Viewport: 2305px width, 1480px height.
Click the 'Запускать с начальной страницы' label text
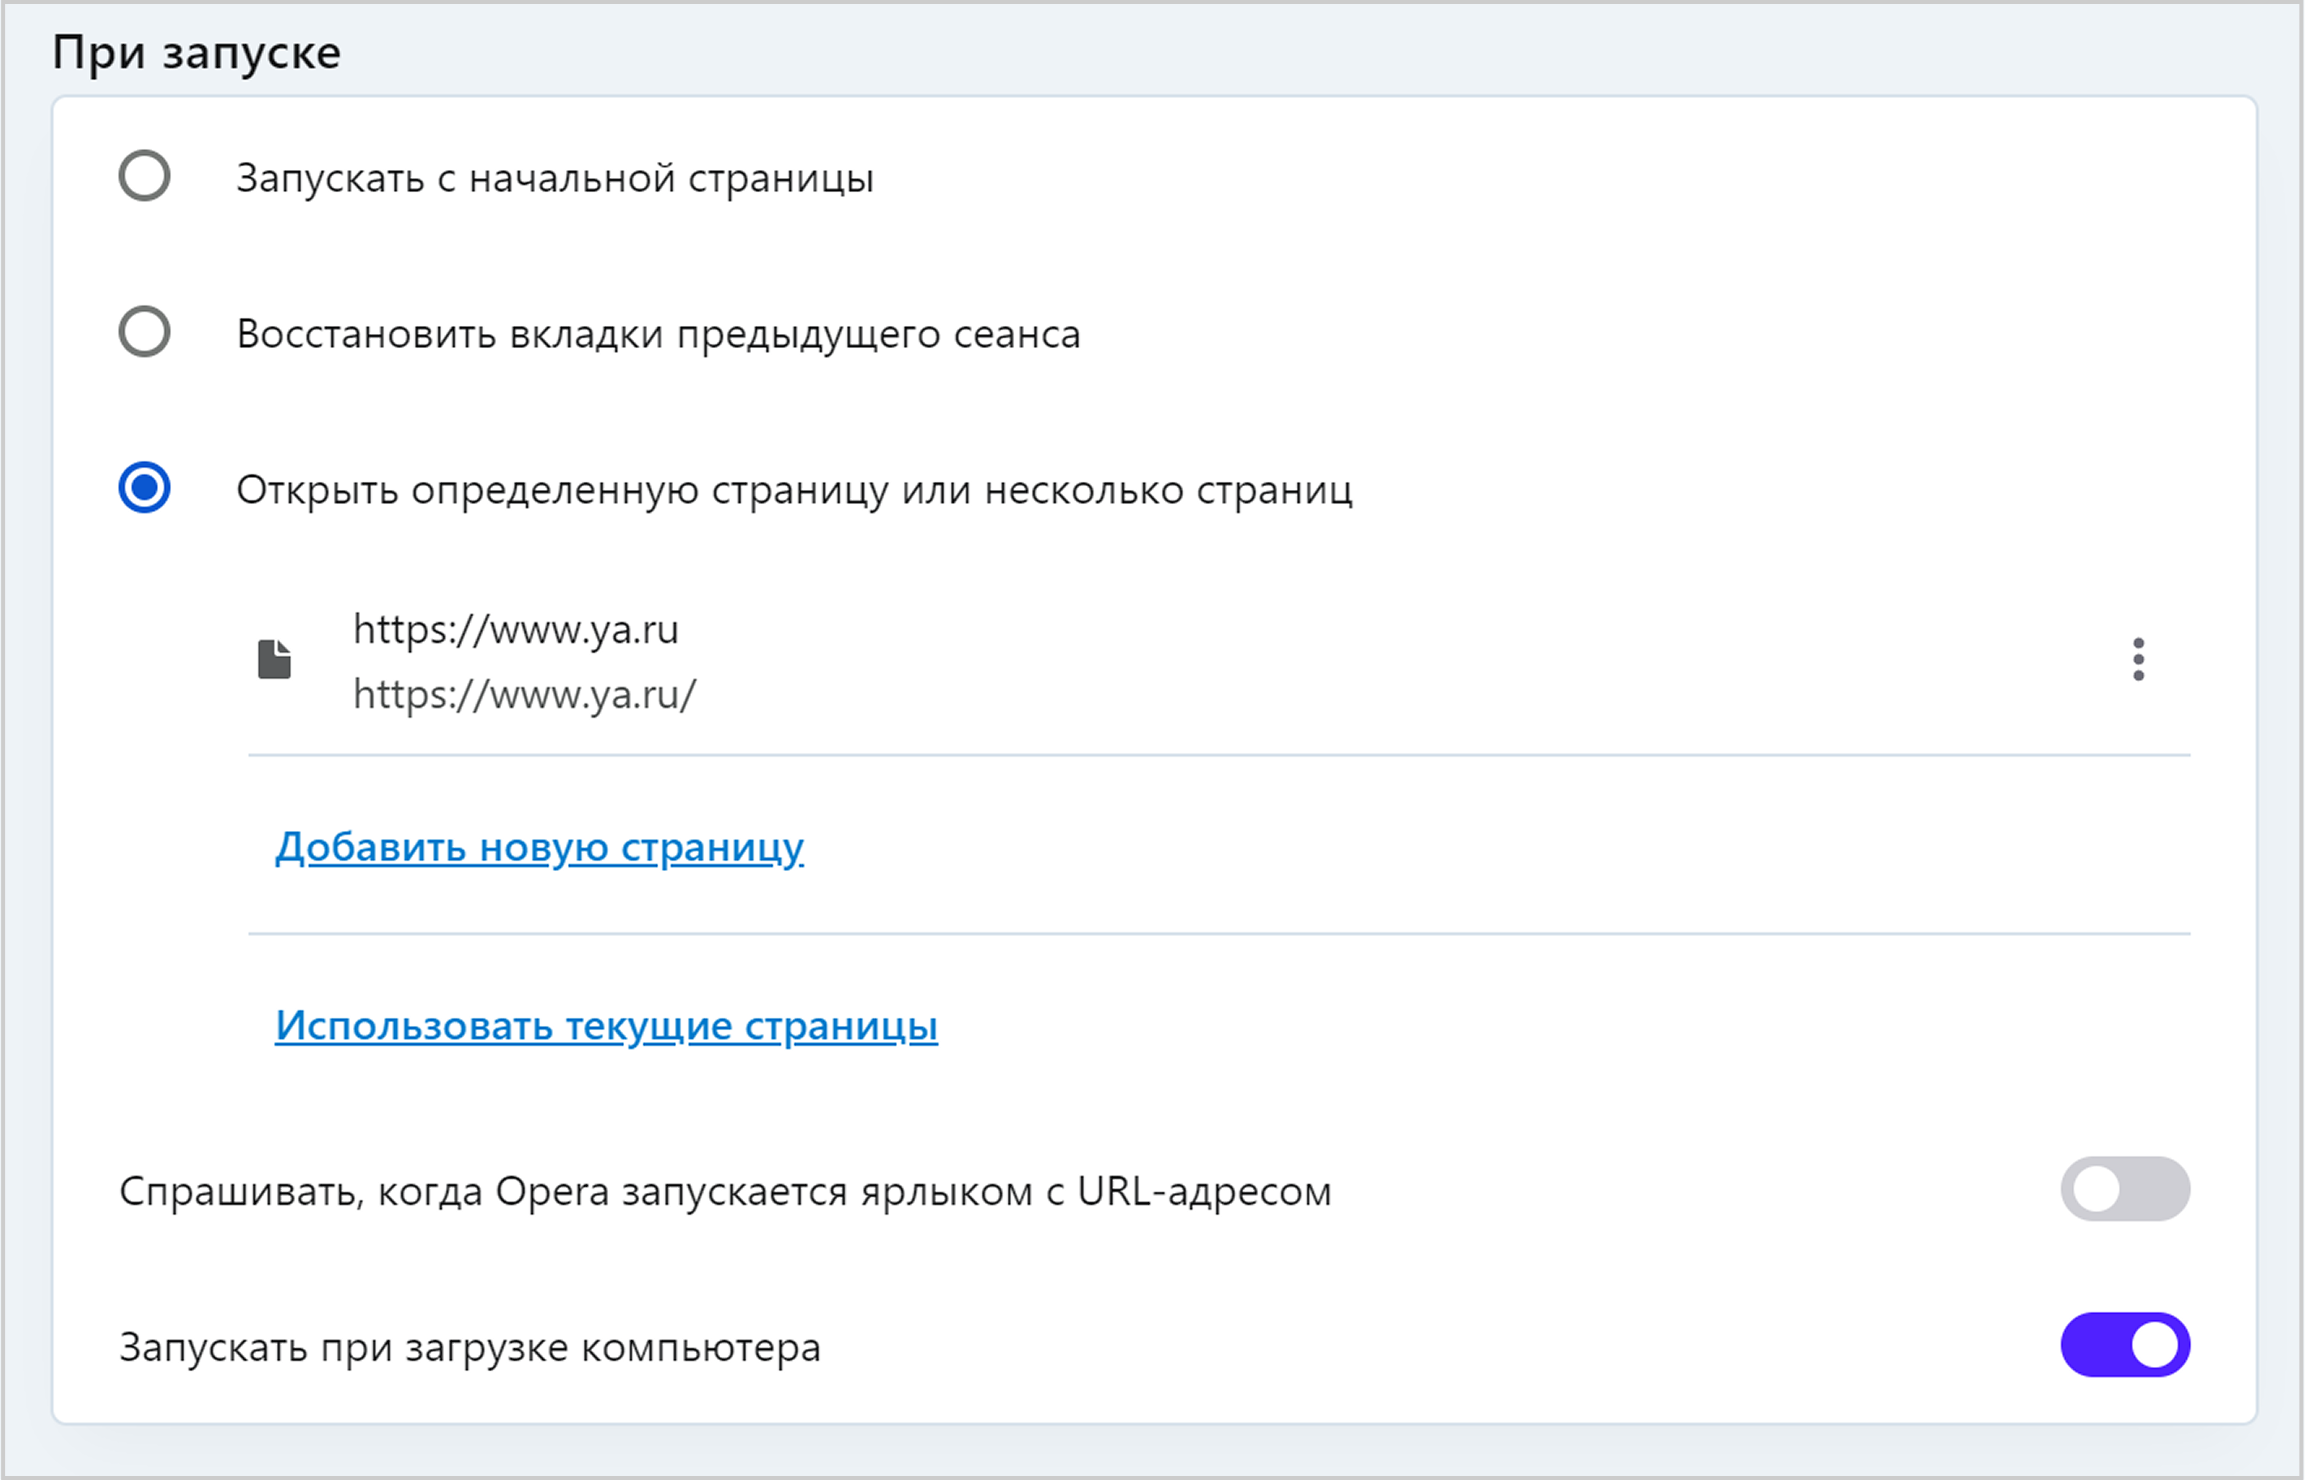click(555, 179)
